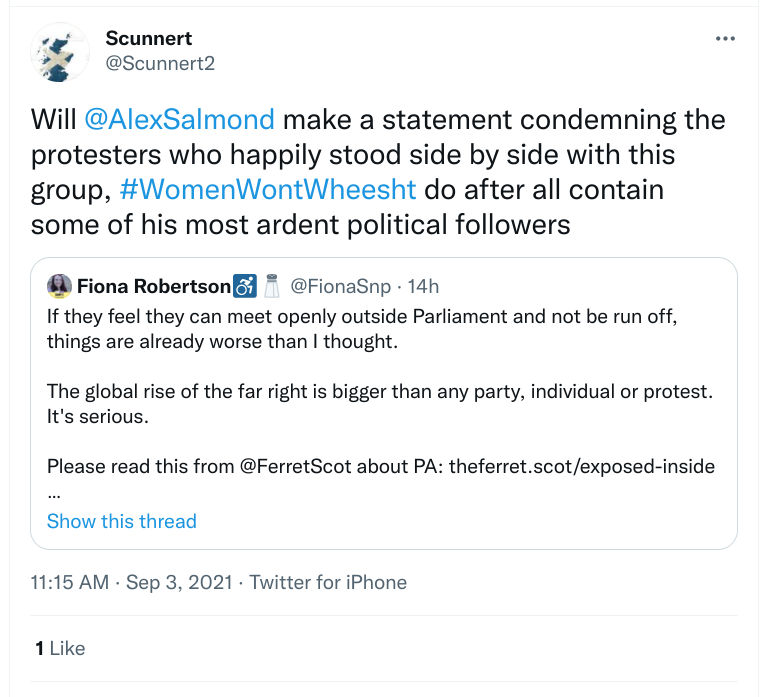Screen dimensions: 781x697
Task: Click "Show this thread" link
Action: coord(121,521)
